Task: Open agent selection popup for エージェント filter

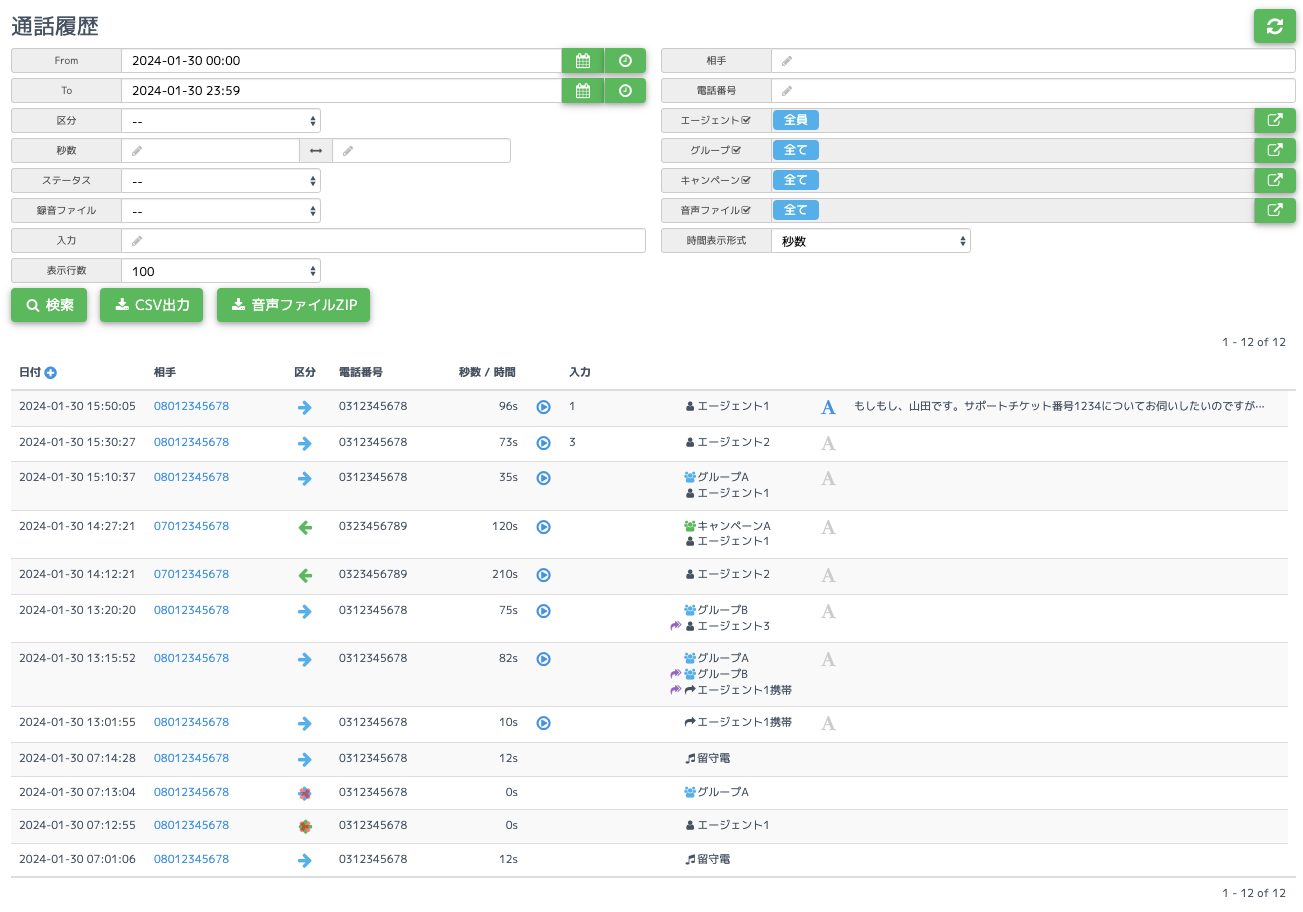Action: (x=1275, y=120)
